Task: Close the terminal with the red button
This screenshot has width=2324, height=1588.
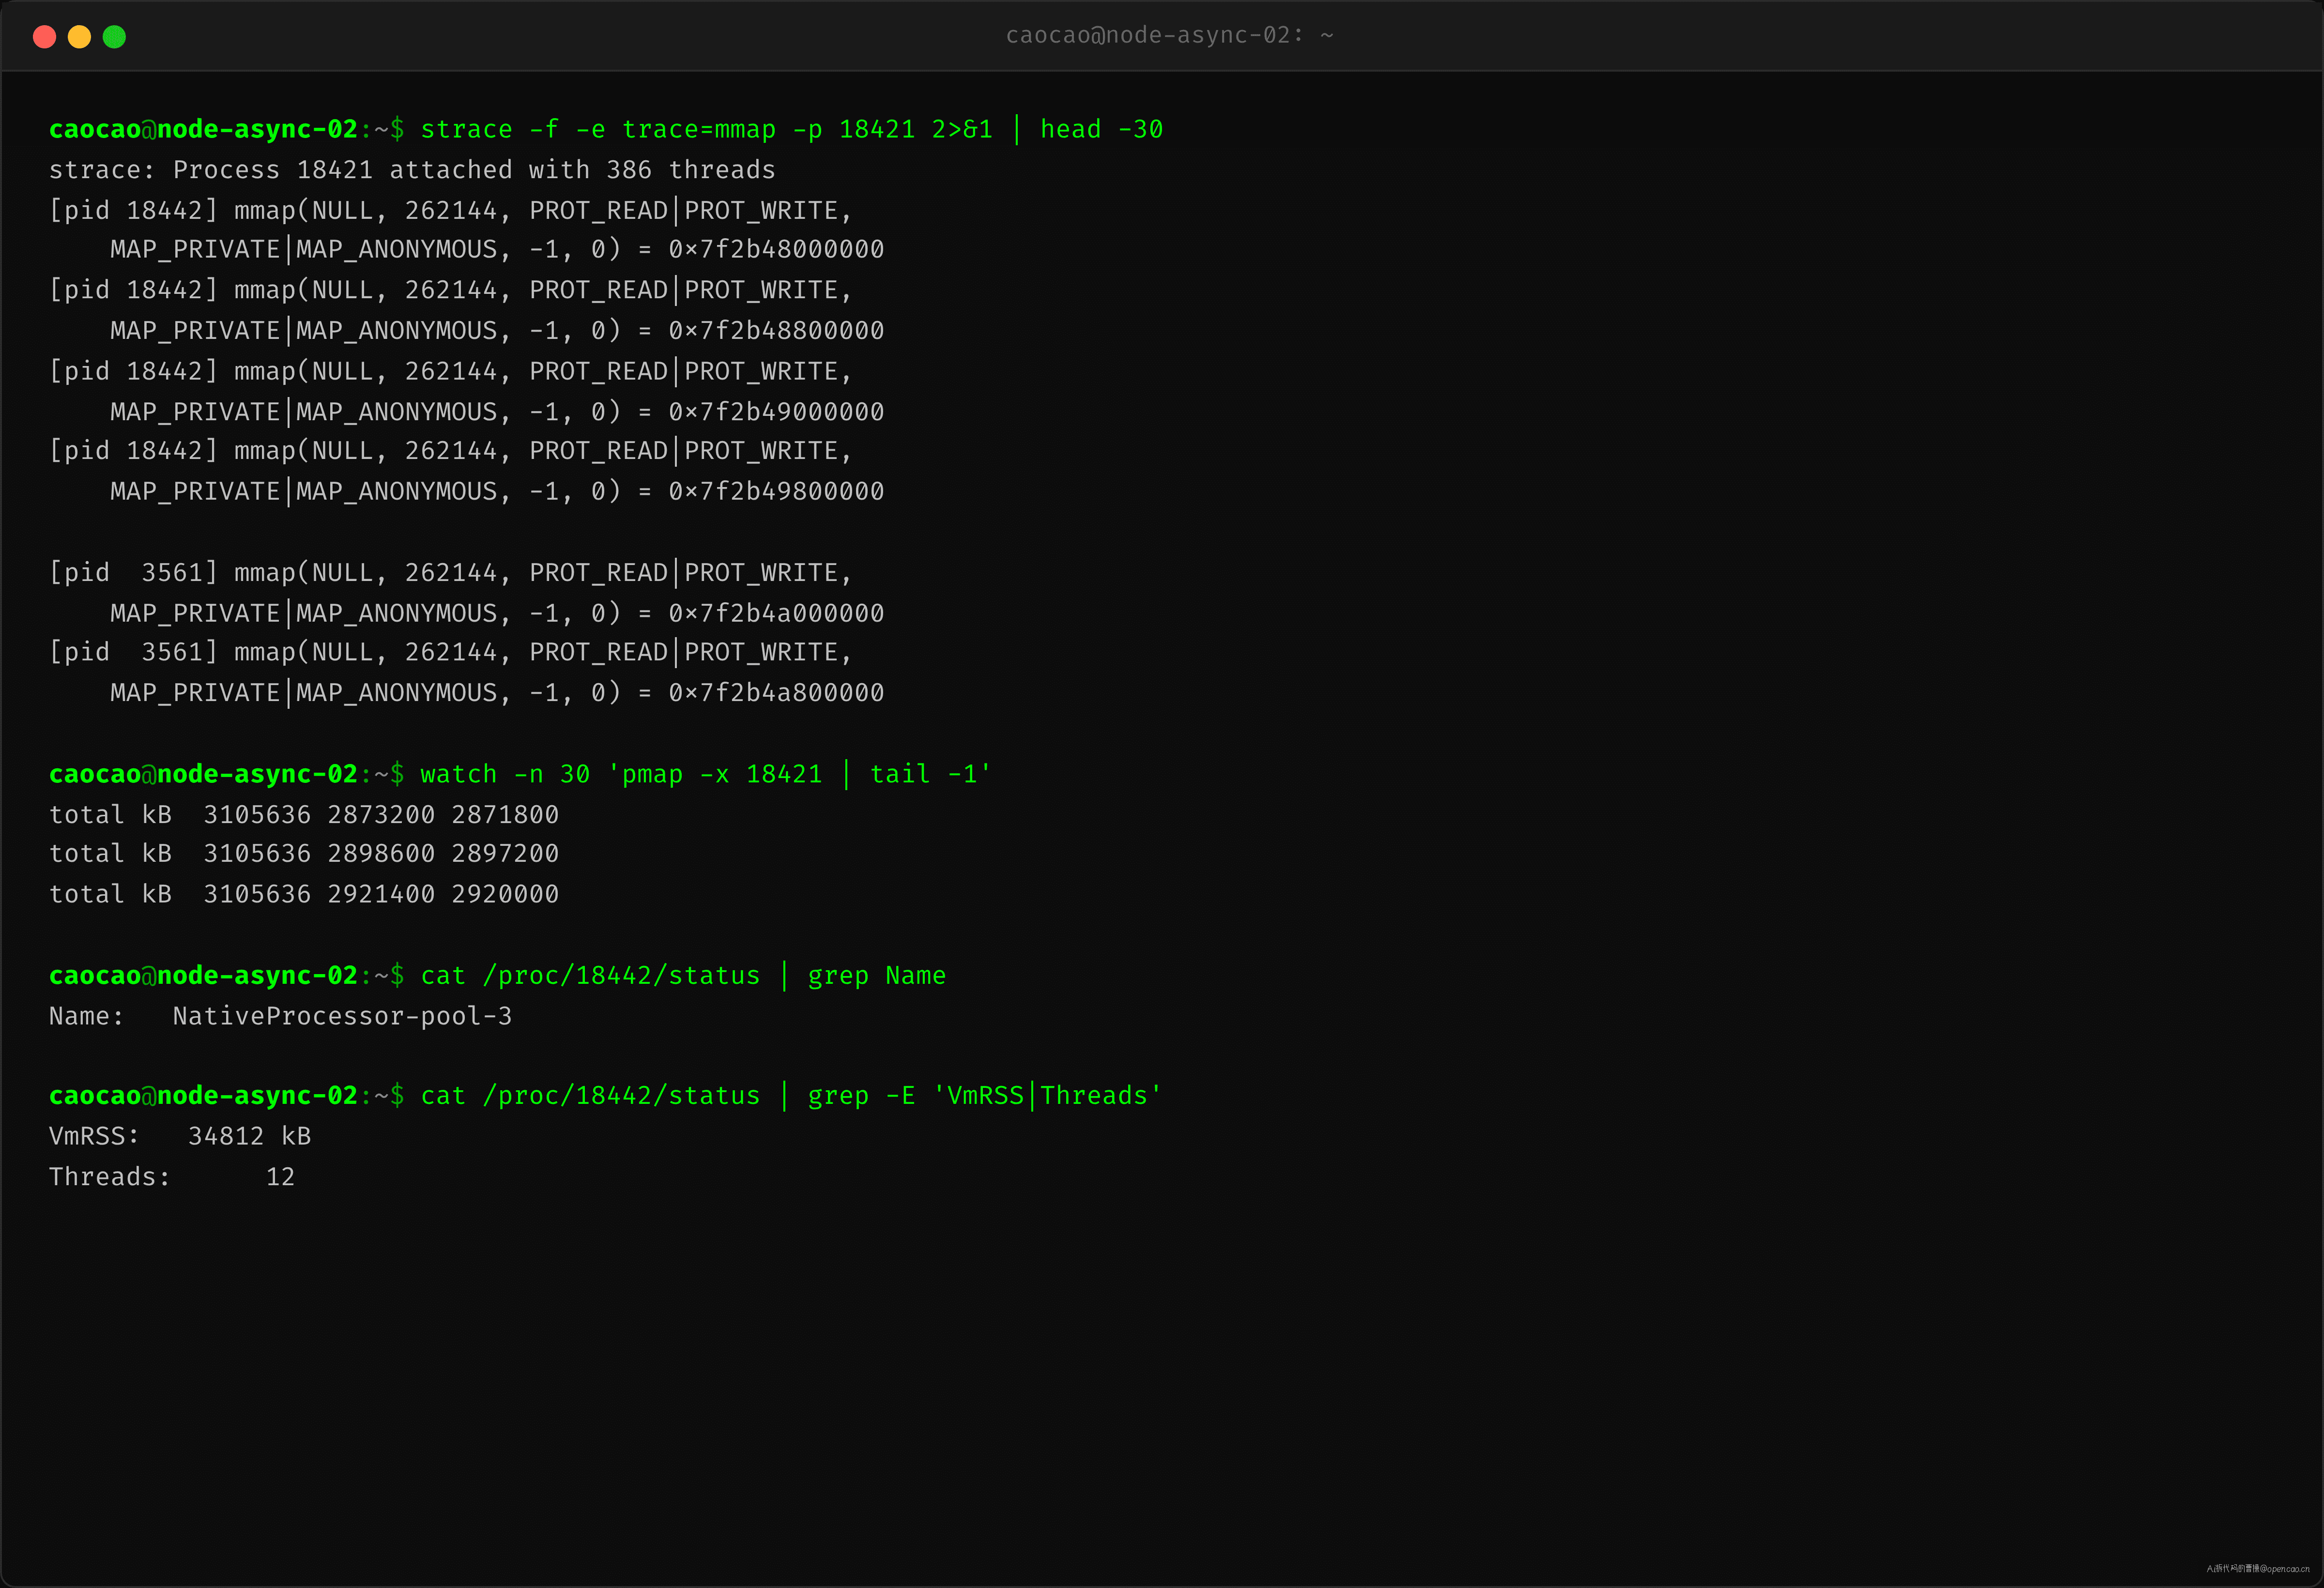Action: click(44, 37)
